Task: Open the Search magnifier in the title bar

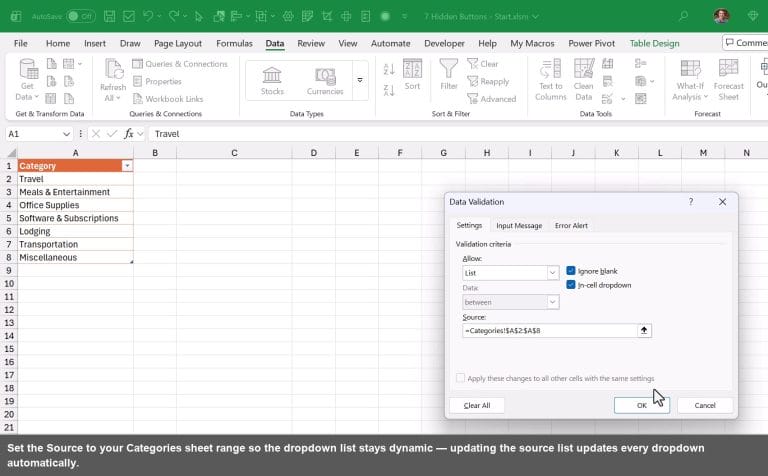Action: 683,16
